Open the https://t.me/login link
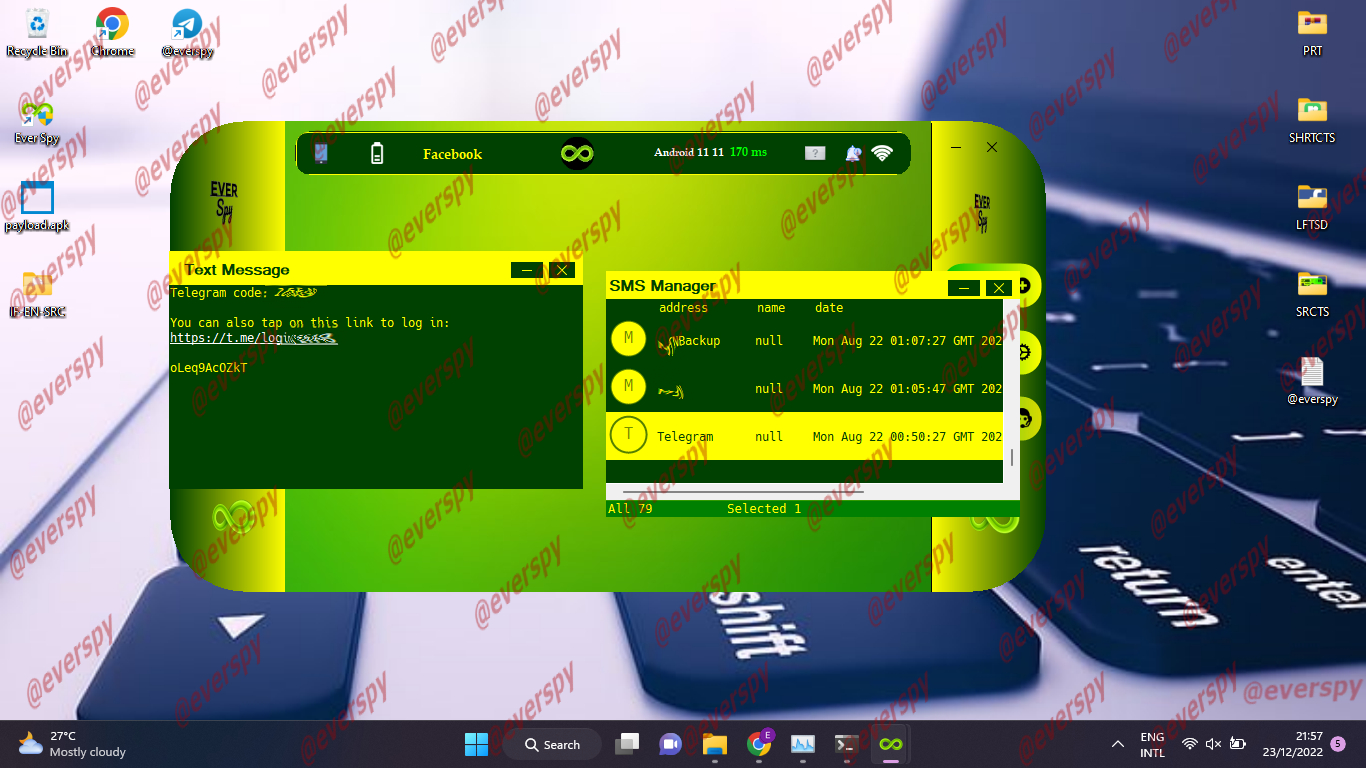The image size is (1366, 768). point(253,338)
